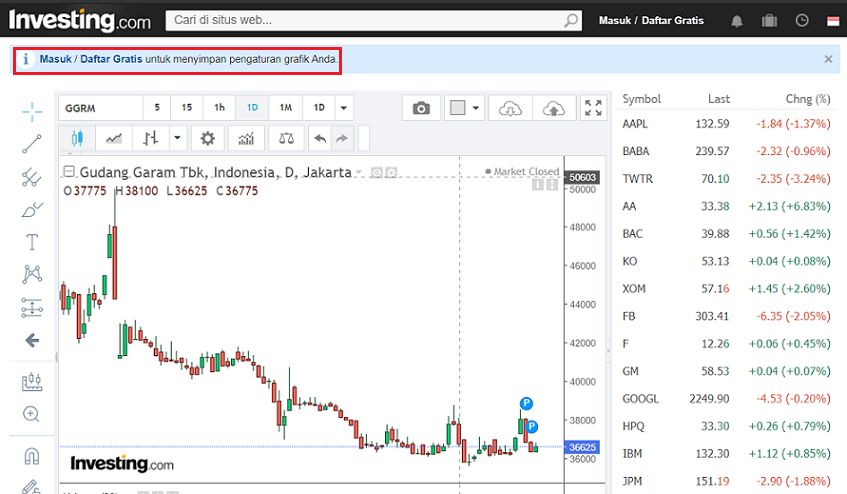
Task: Click the GGRM symbol input field
Action: click(101, 108)
